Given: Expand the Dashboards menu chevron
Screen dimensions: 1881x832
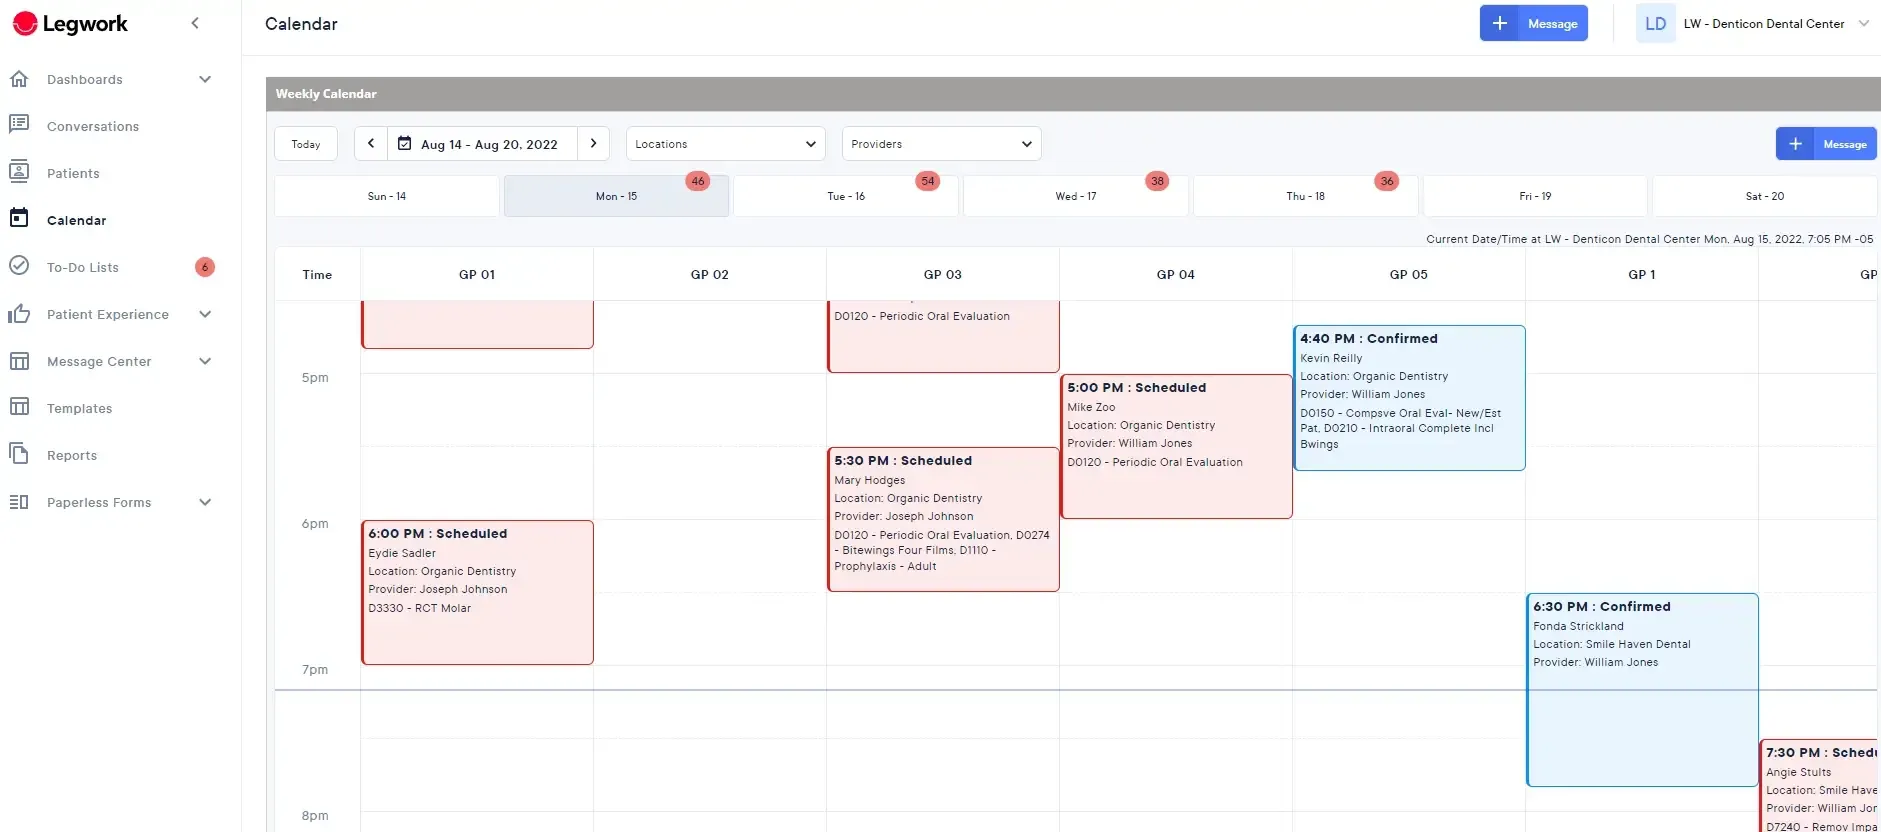Looking at the screenshot, I should pyautogui.click(x=205, y=79).
